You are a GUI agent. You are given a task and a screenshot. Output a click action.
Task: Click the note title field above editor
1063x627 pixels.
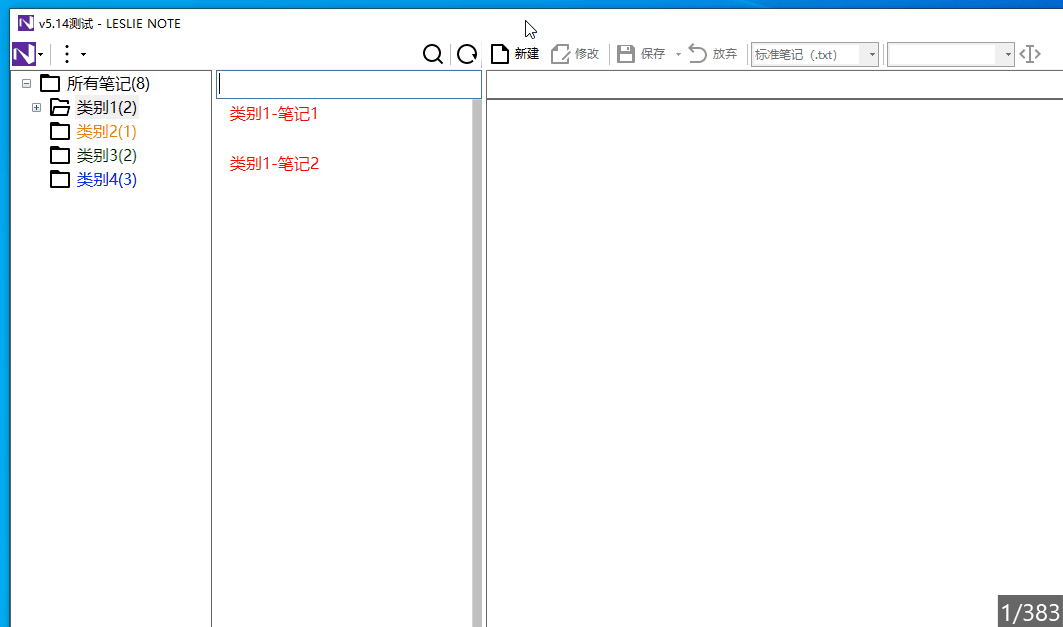[x=774, y=85]
